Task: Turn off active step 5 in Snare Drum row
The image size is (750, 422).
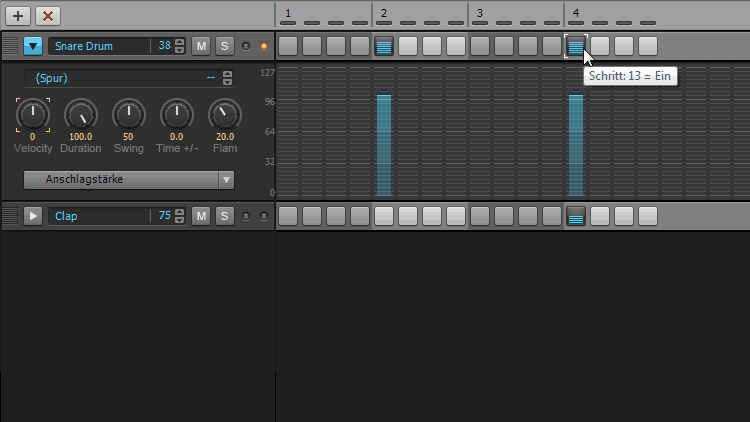Action: point(384,46)
